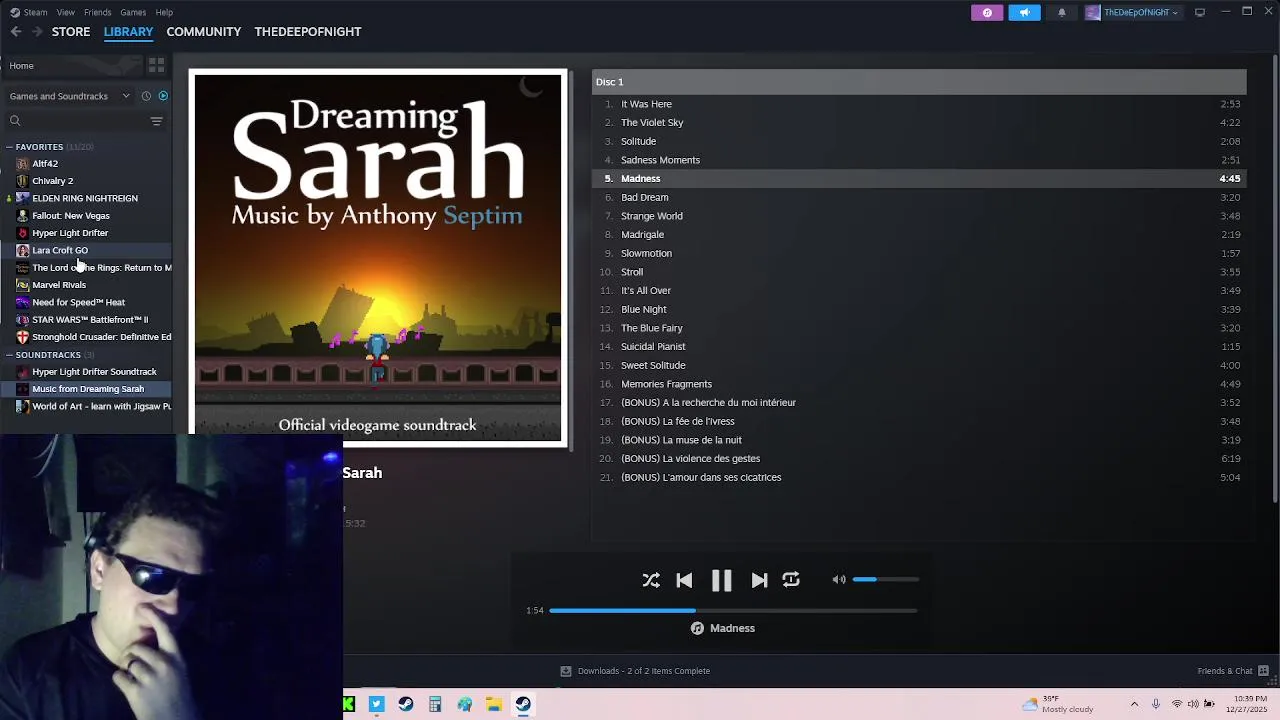Click the Fallout: New Vegas game icon

click(x=22, y=216)
